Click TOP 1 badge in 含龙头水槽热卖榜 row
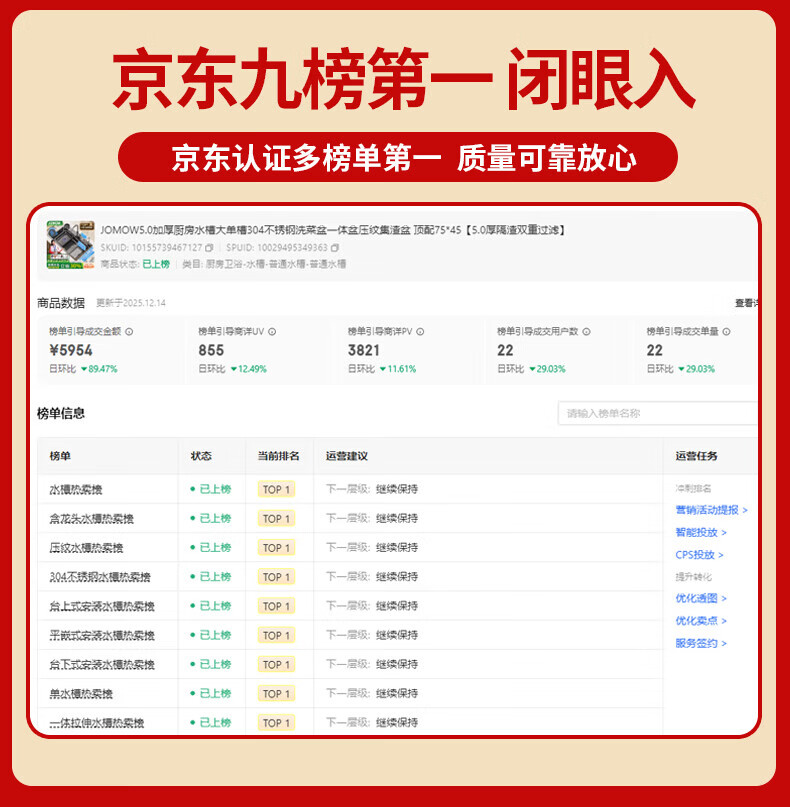 276,519
